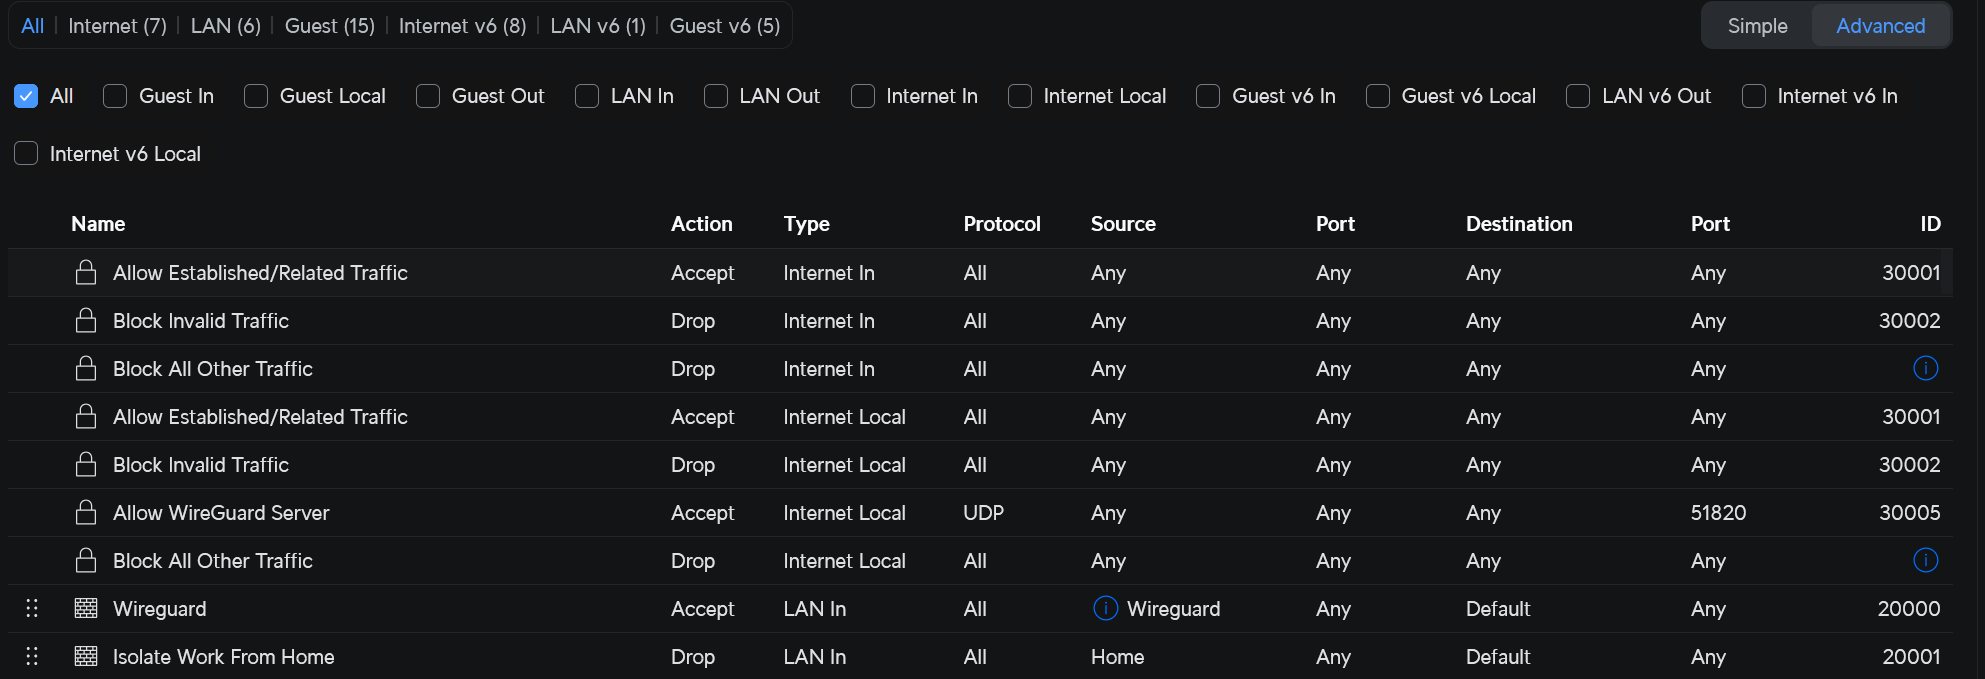Switch to the Guest (15) tab
Image resolution: width=1985 pixels, height=679 pixels.
coord(330,26)
